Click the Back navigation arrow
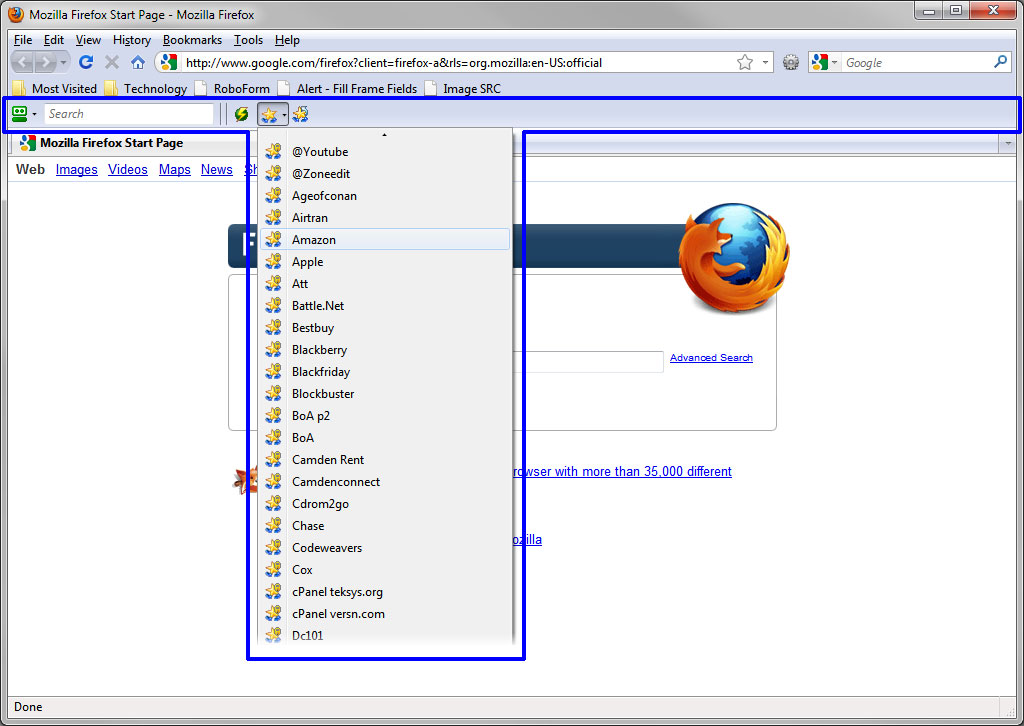 coord(23,63)
